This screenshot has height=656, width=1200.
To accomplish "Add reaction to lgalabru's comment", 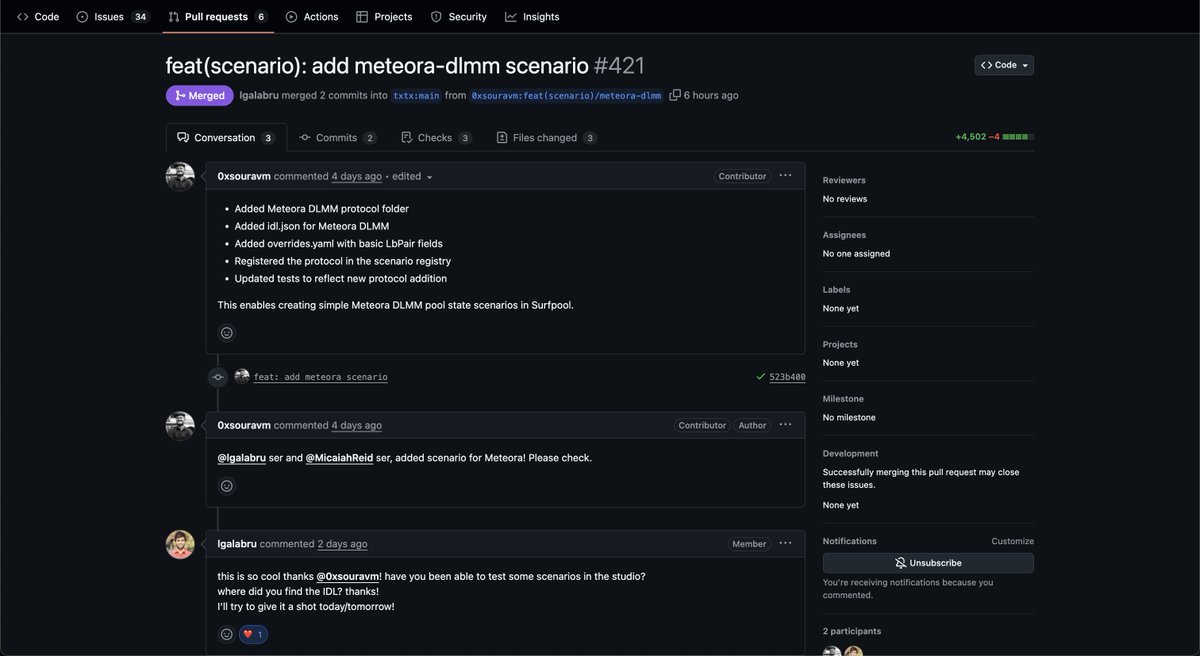I will click(227, 634).
